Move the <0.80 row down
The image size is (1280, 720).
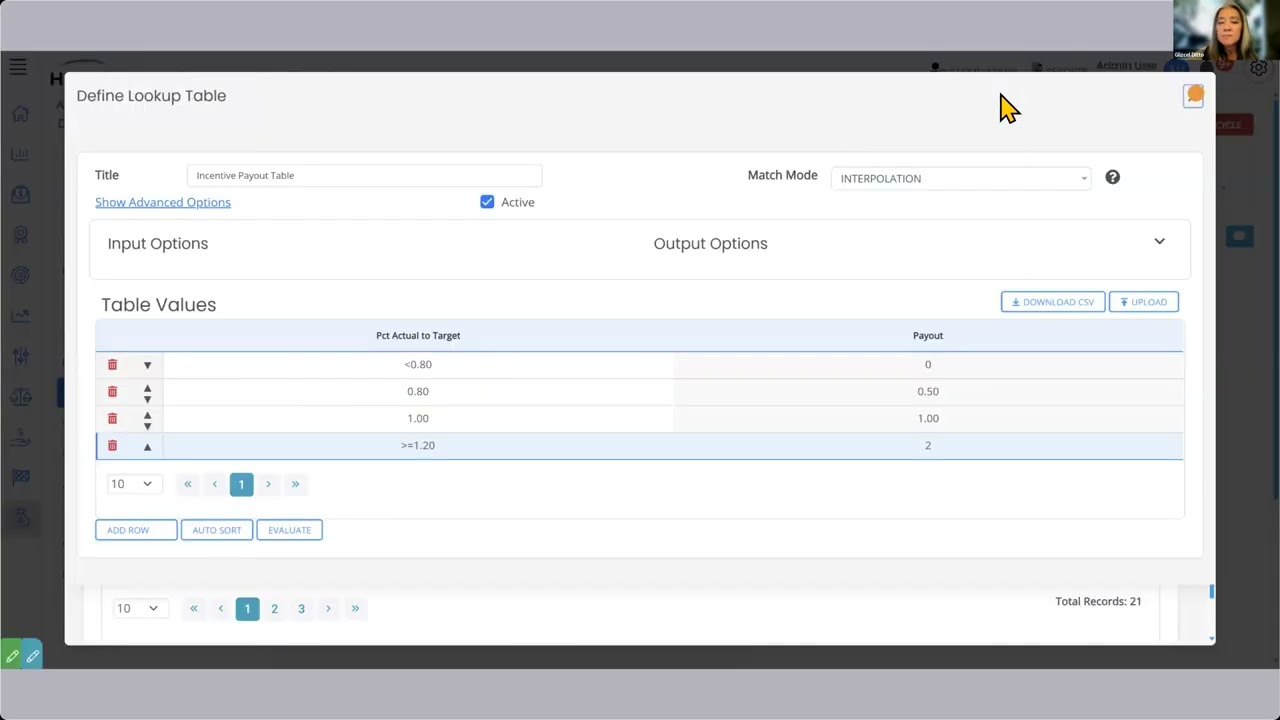click(x=147, y=366)
